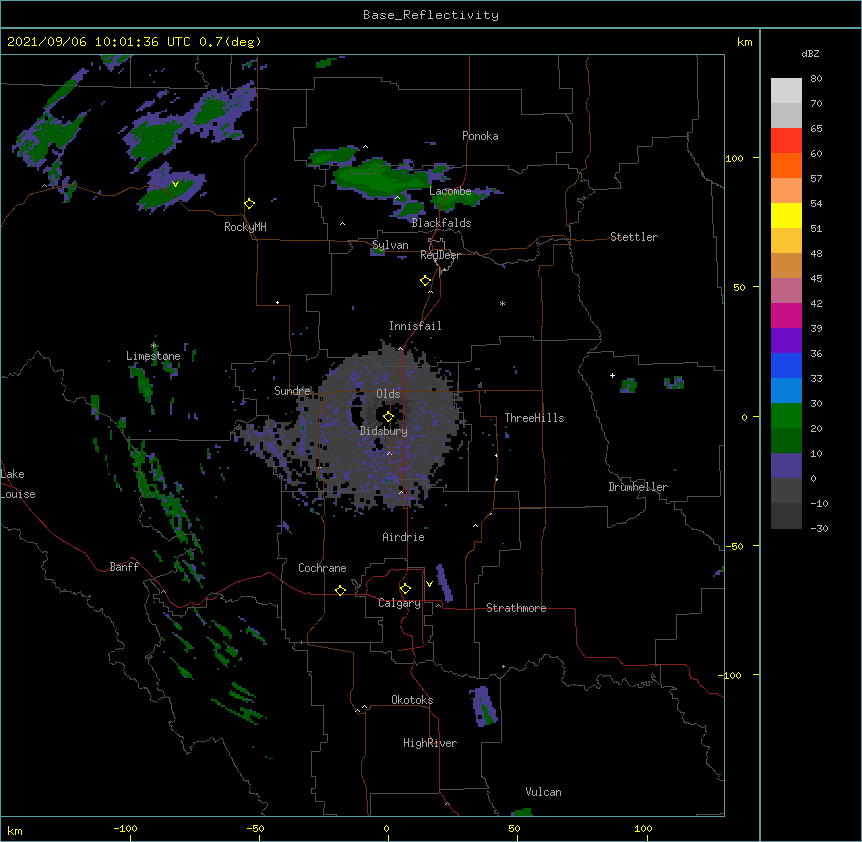Select the orange 60 dBZ legend swatch

click(786, 165)
